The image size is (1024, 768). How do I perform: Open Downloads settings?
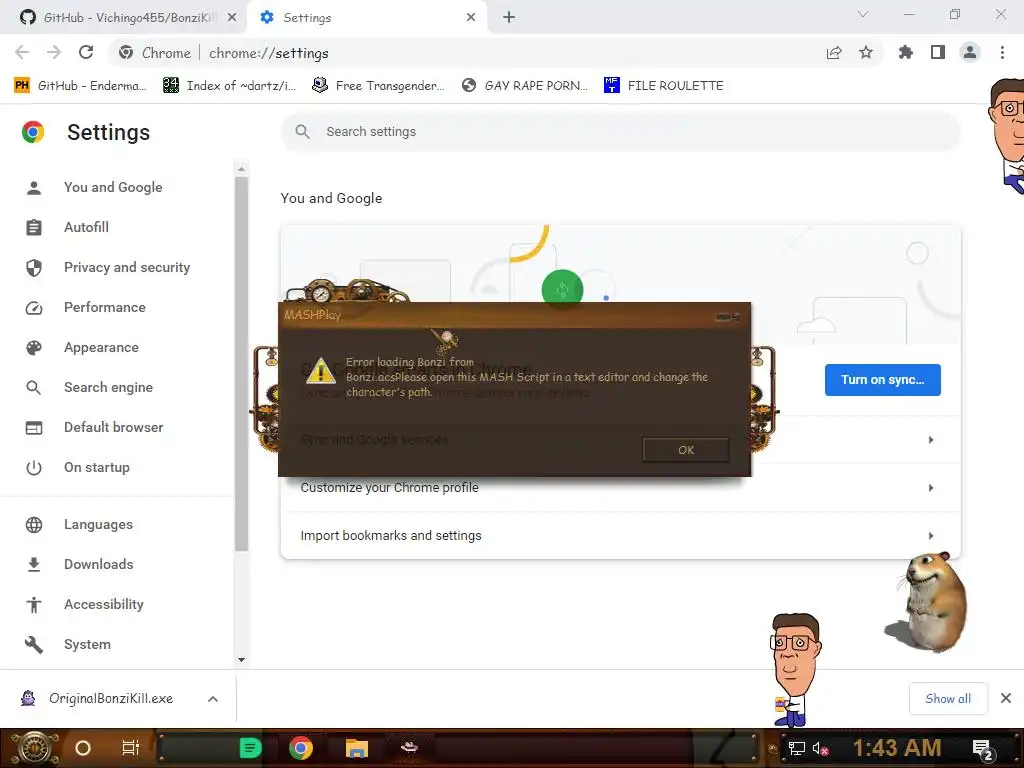(x=99, y=564)
